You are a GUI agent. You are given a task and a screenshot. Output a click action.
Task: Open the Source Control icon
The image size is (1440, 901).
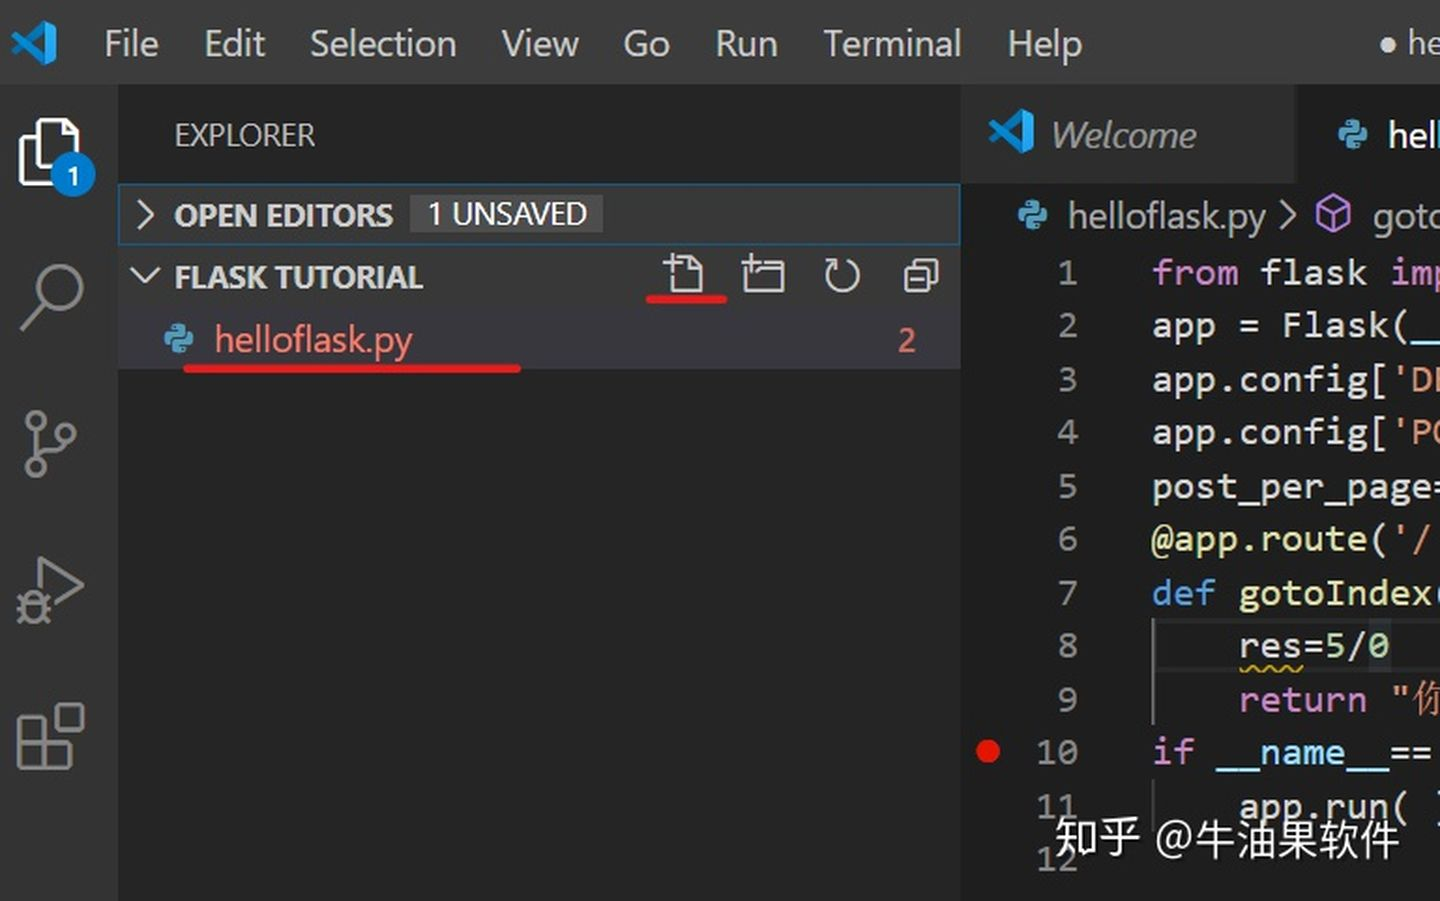click(52, 443)
